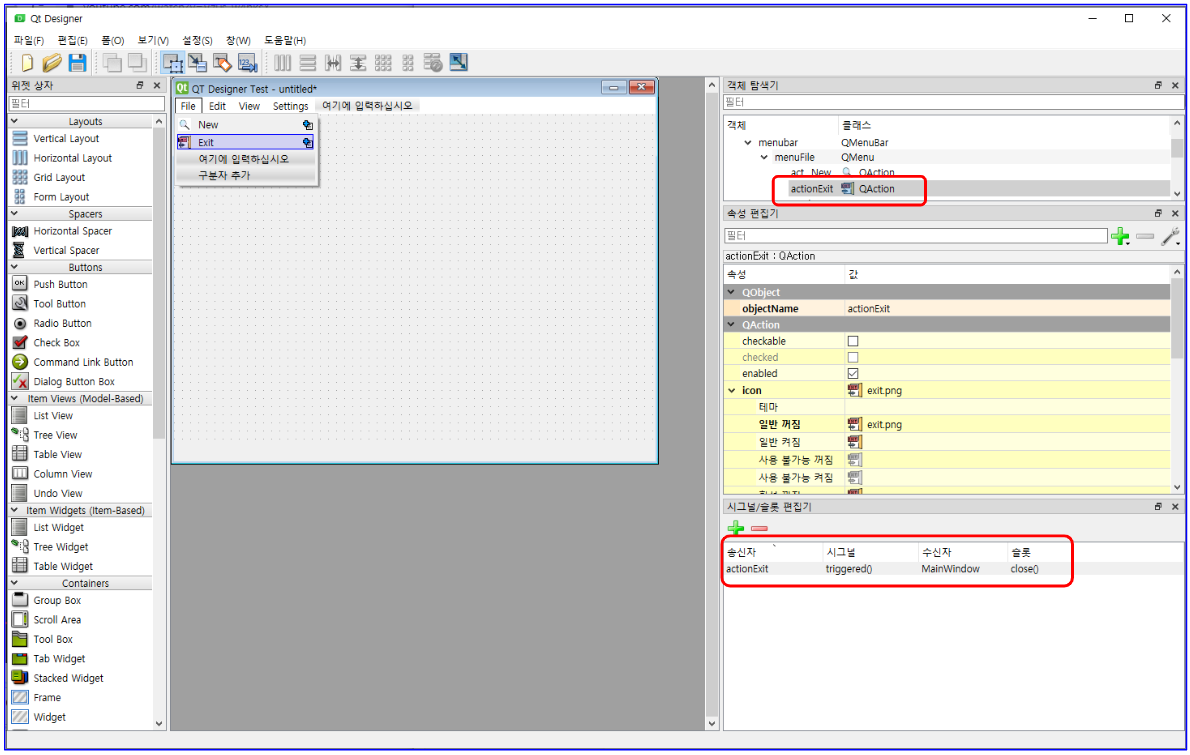
Task: Click the Lay Out Vertically toolbar icon
Action: (x=307, y=63)
